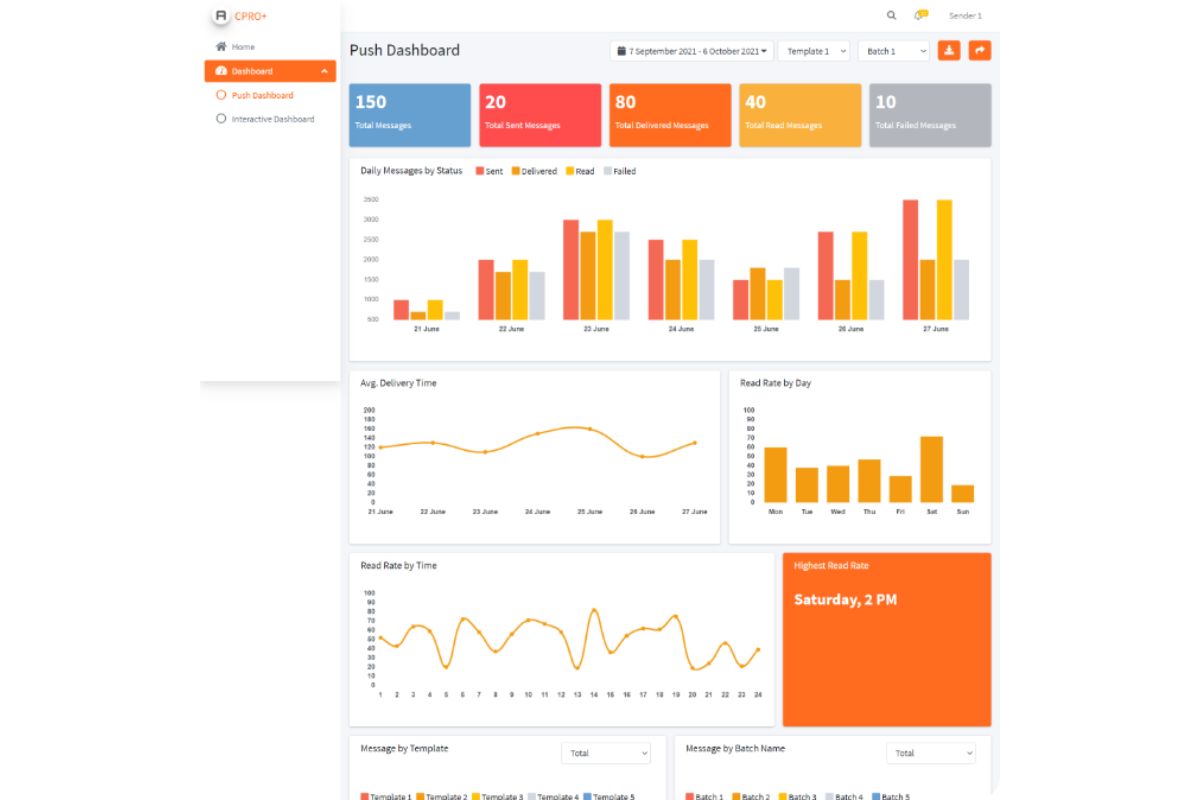Toggle the Sent series in chart legend
The height and width of the screenshot is (800, 1200).
(x=480, y=171)
